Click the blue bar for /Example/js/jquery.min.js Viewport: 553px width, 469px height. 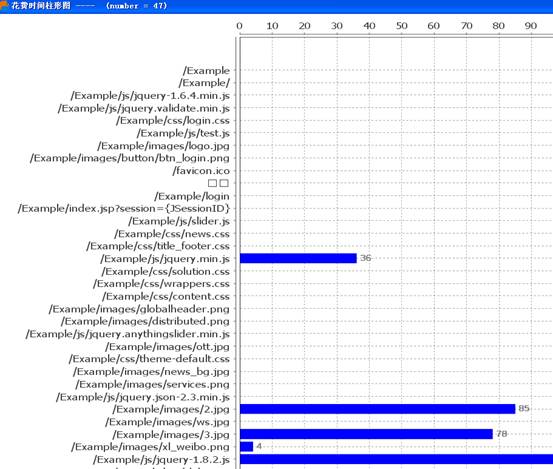pyautogui.click(x=298, y=258)
